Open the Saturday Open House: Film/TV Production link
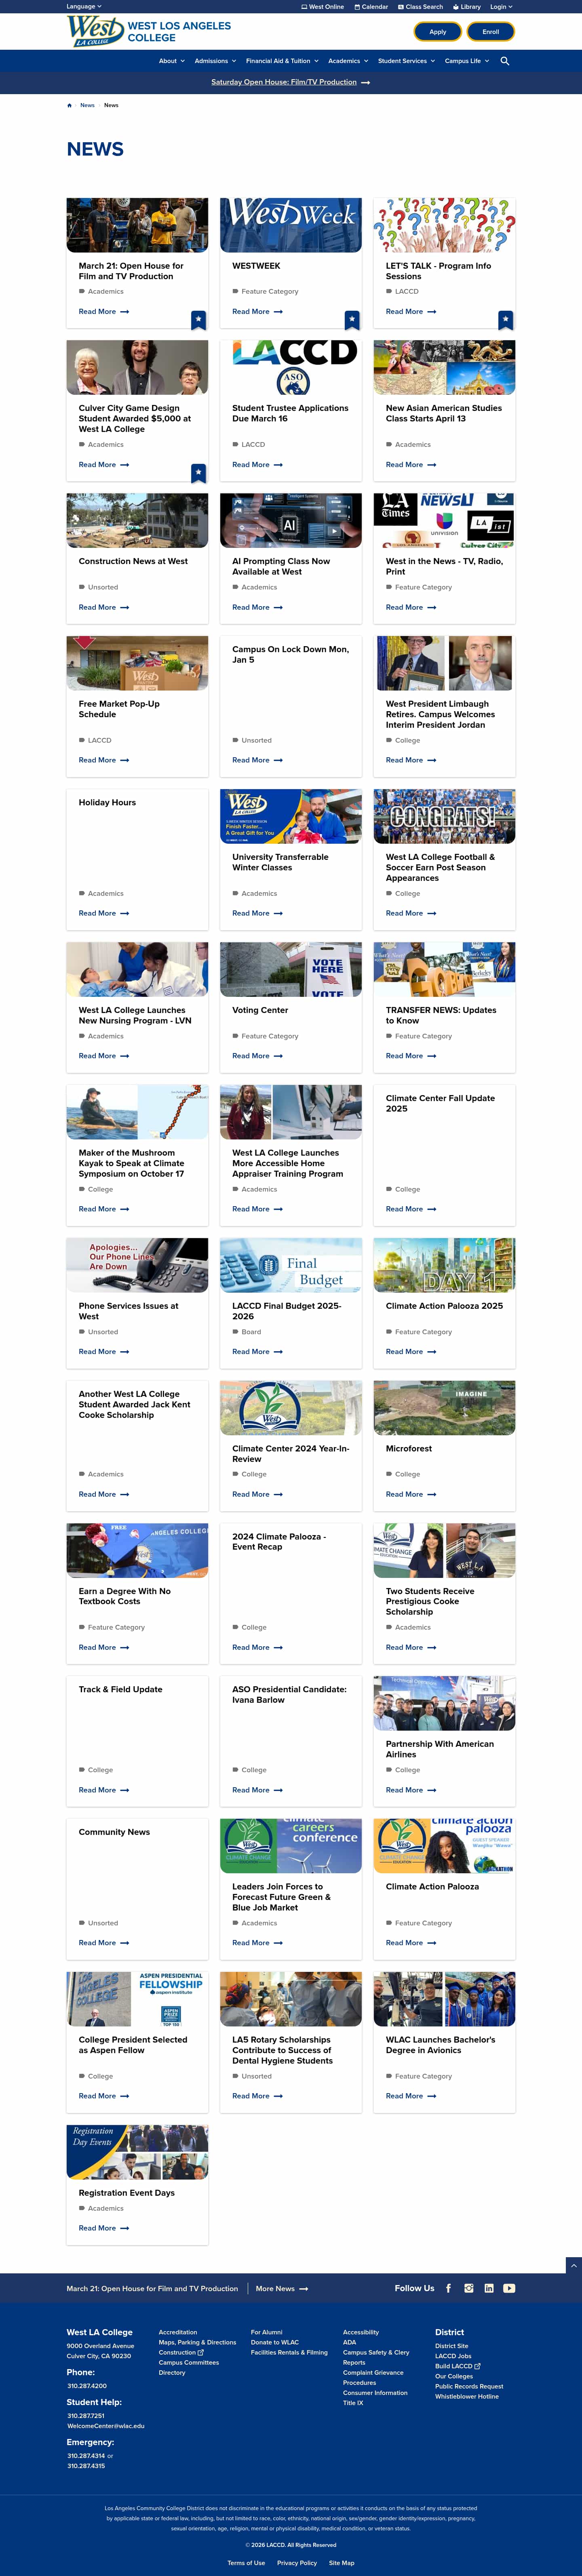The image size is (582, 2576). click(x=284, y=83)
